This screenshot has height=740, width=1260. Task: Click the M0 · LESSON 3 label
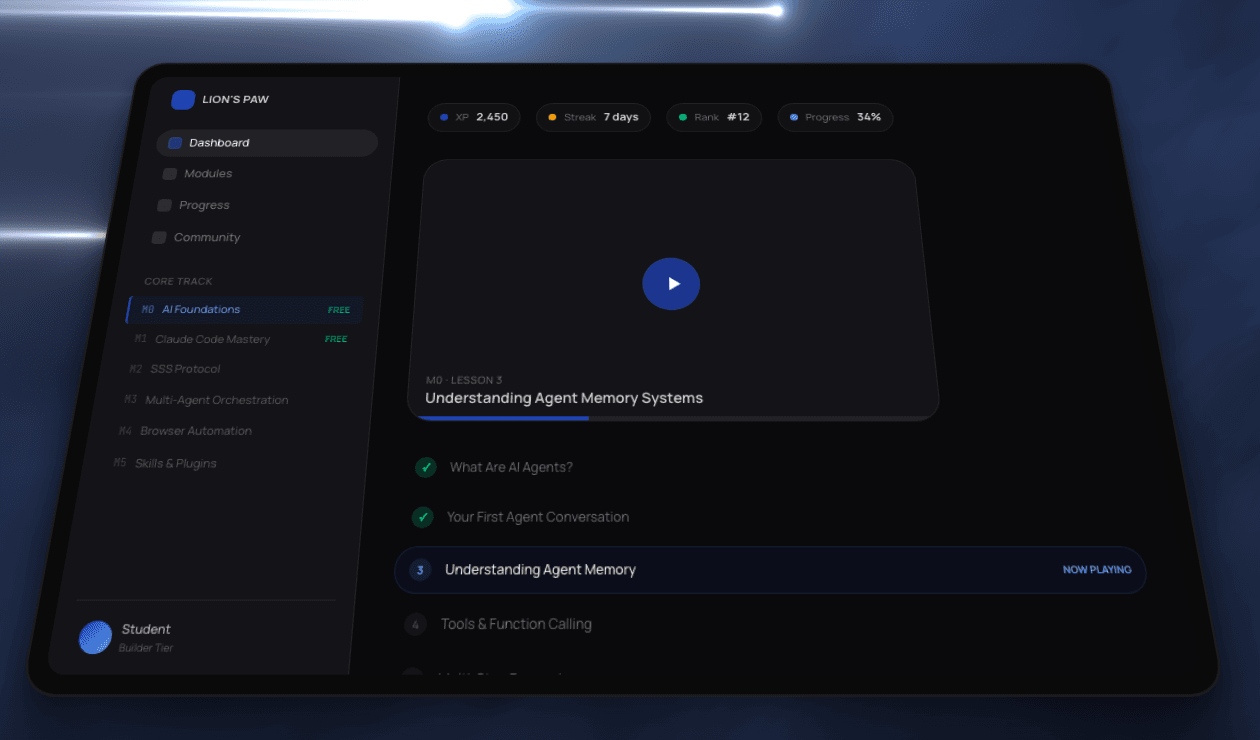click(x=464, y=380)
